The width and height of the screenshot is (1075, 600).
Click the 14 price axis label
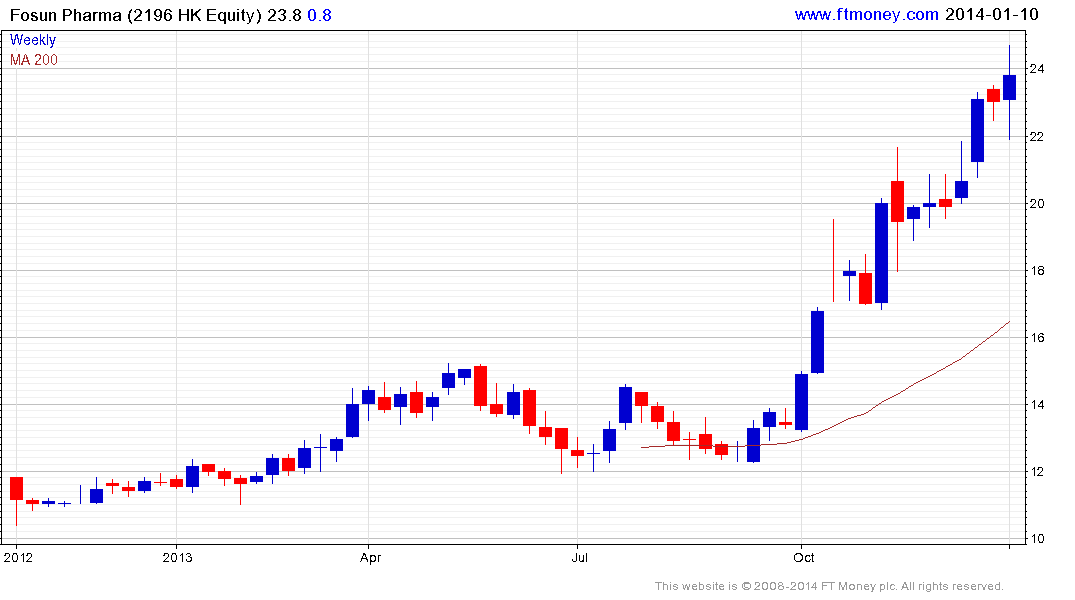click(1037, 405)
